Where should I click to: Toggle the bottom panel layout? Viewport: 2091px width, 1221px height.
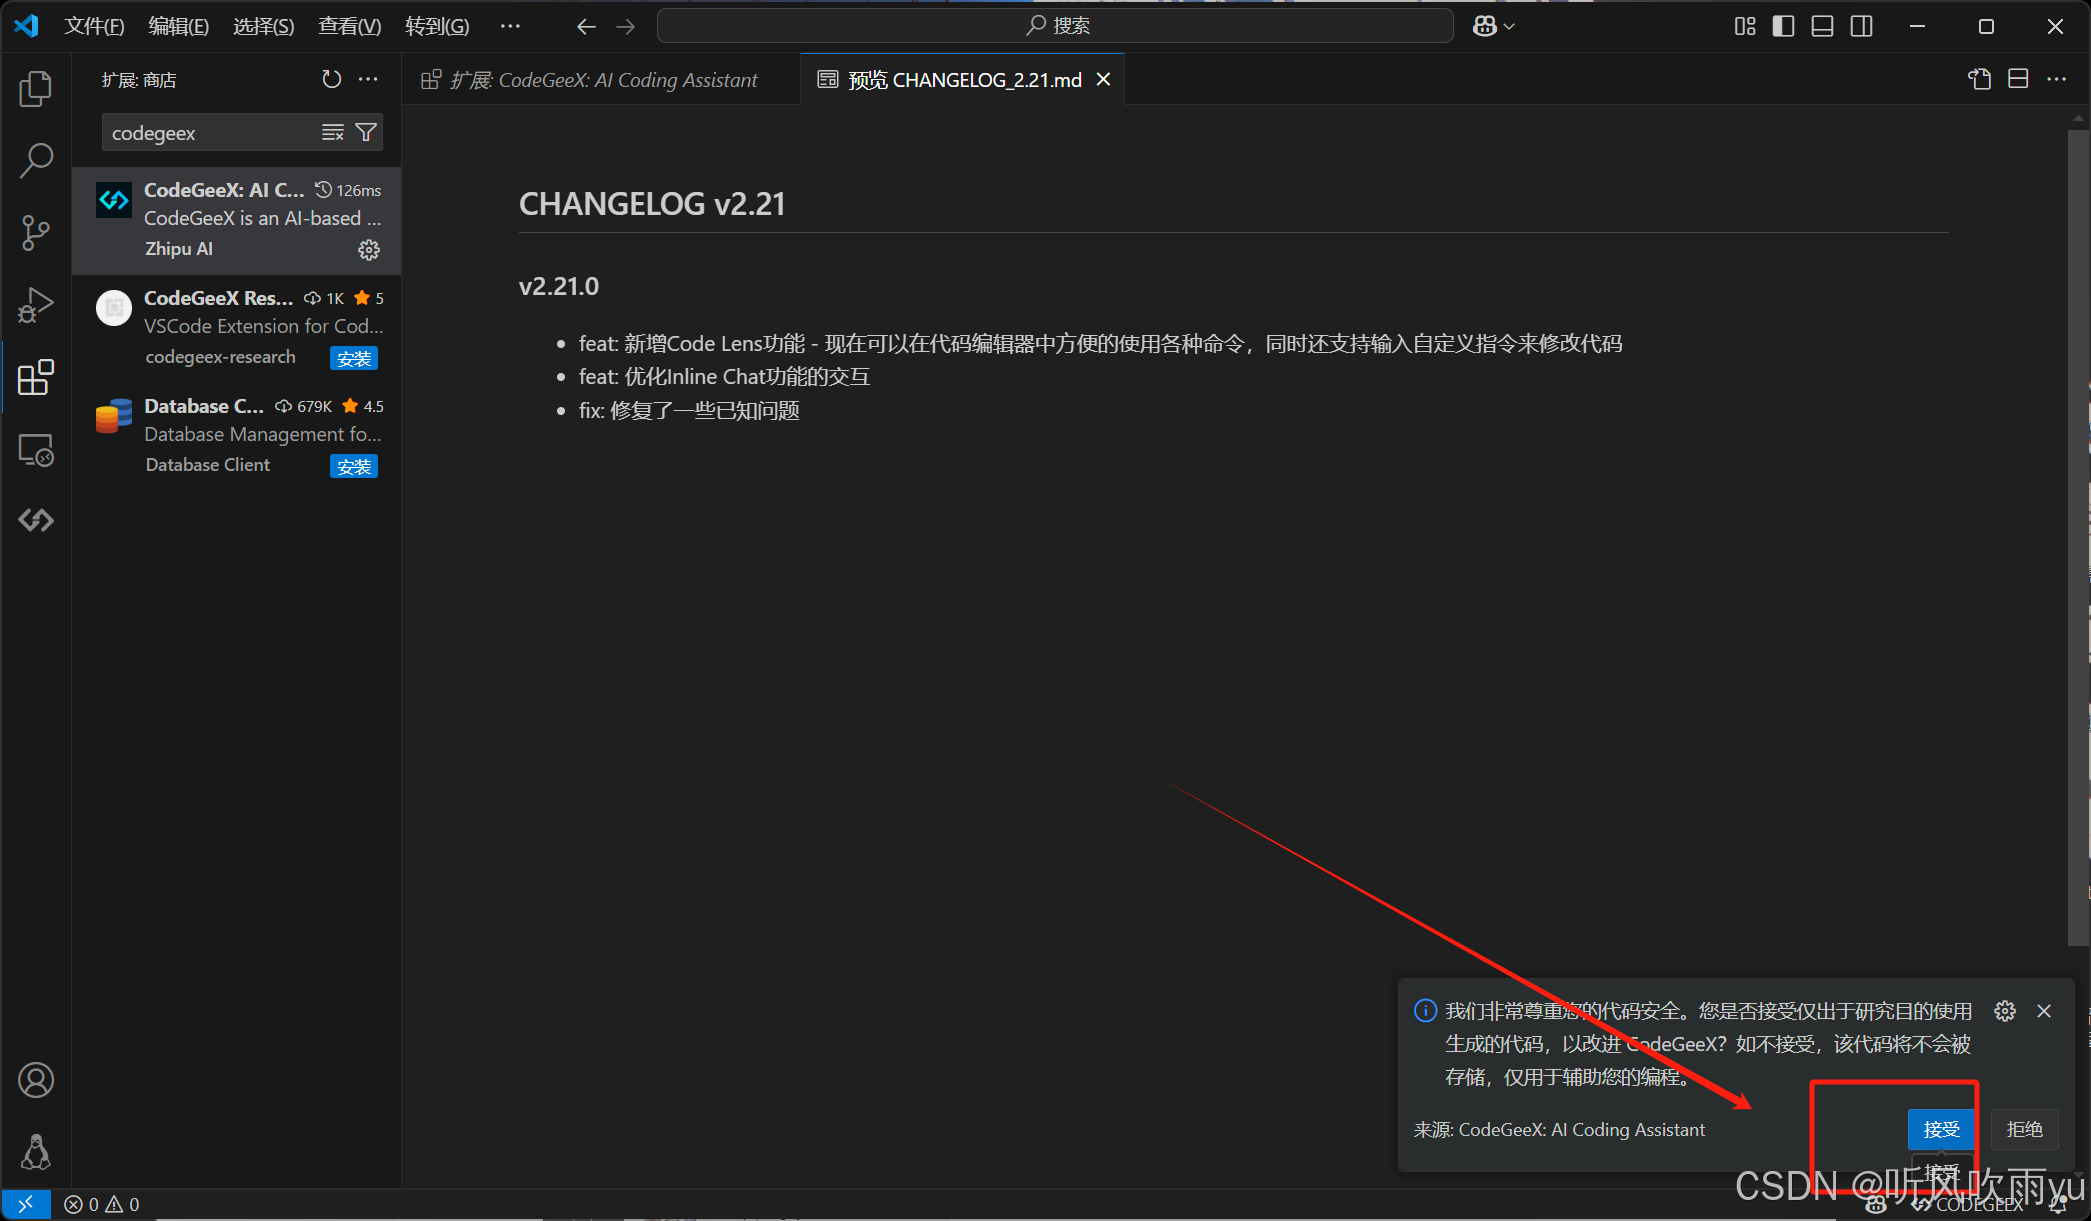tap(1822, 26)
